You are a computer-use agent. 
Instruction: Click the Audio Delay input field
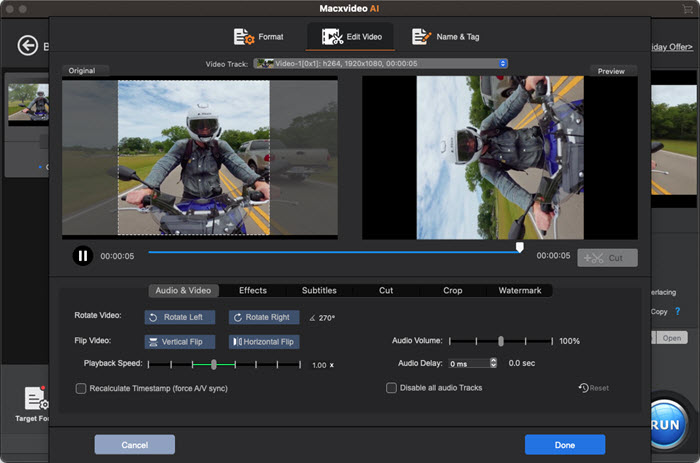coord(469,363)
